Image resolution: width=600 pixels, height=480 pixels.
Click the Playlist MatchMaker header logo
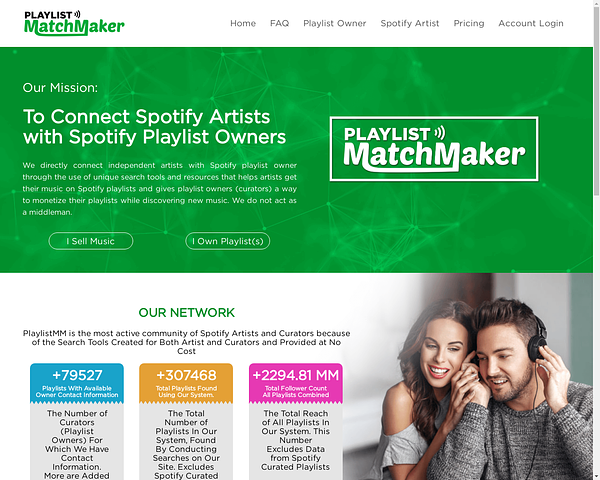click(74, 23)
